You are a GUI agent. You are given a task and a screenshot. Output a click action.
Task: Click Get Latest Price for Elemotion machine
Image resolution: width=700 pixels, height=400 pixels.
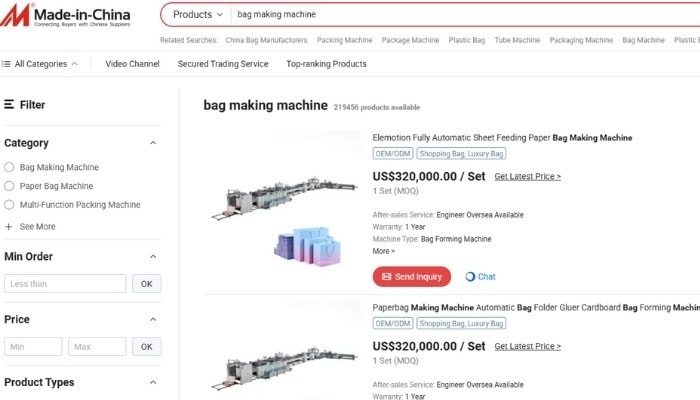527,177
